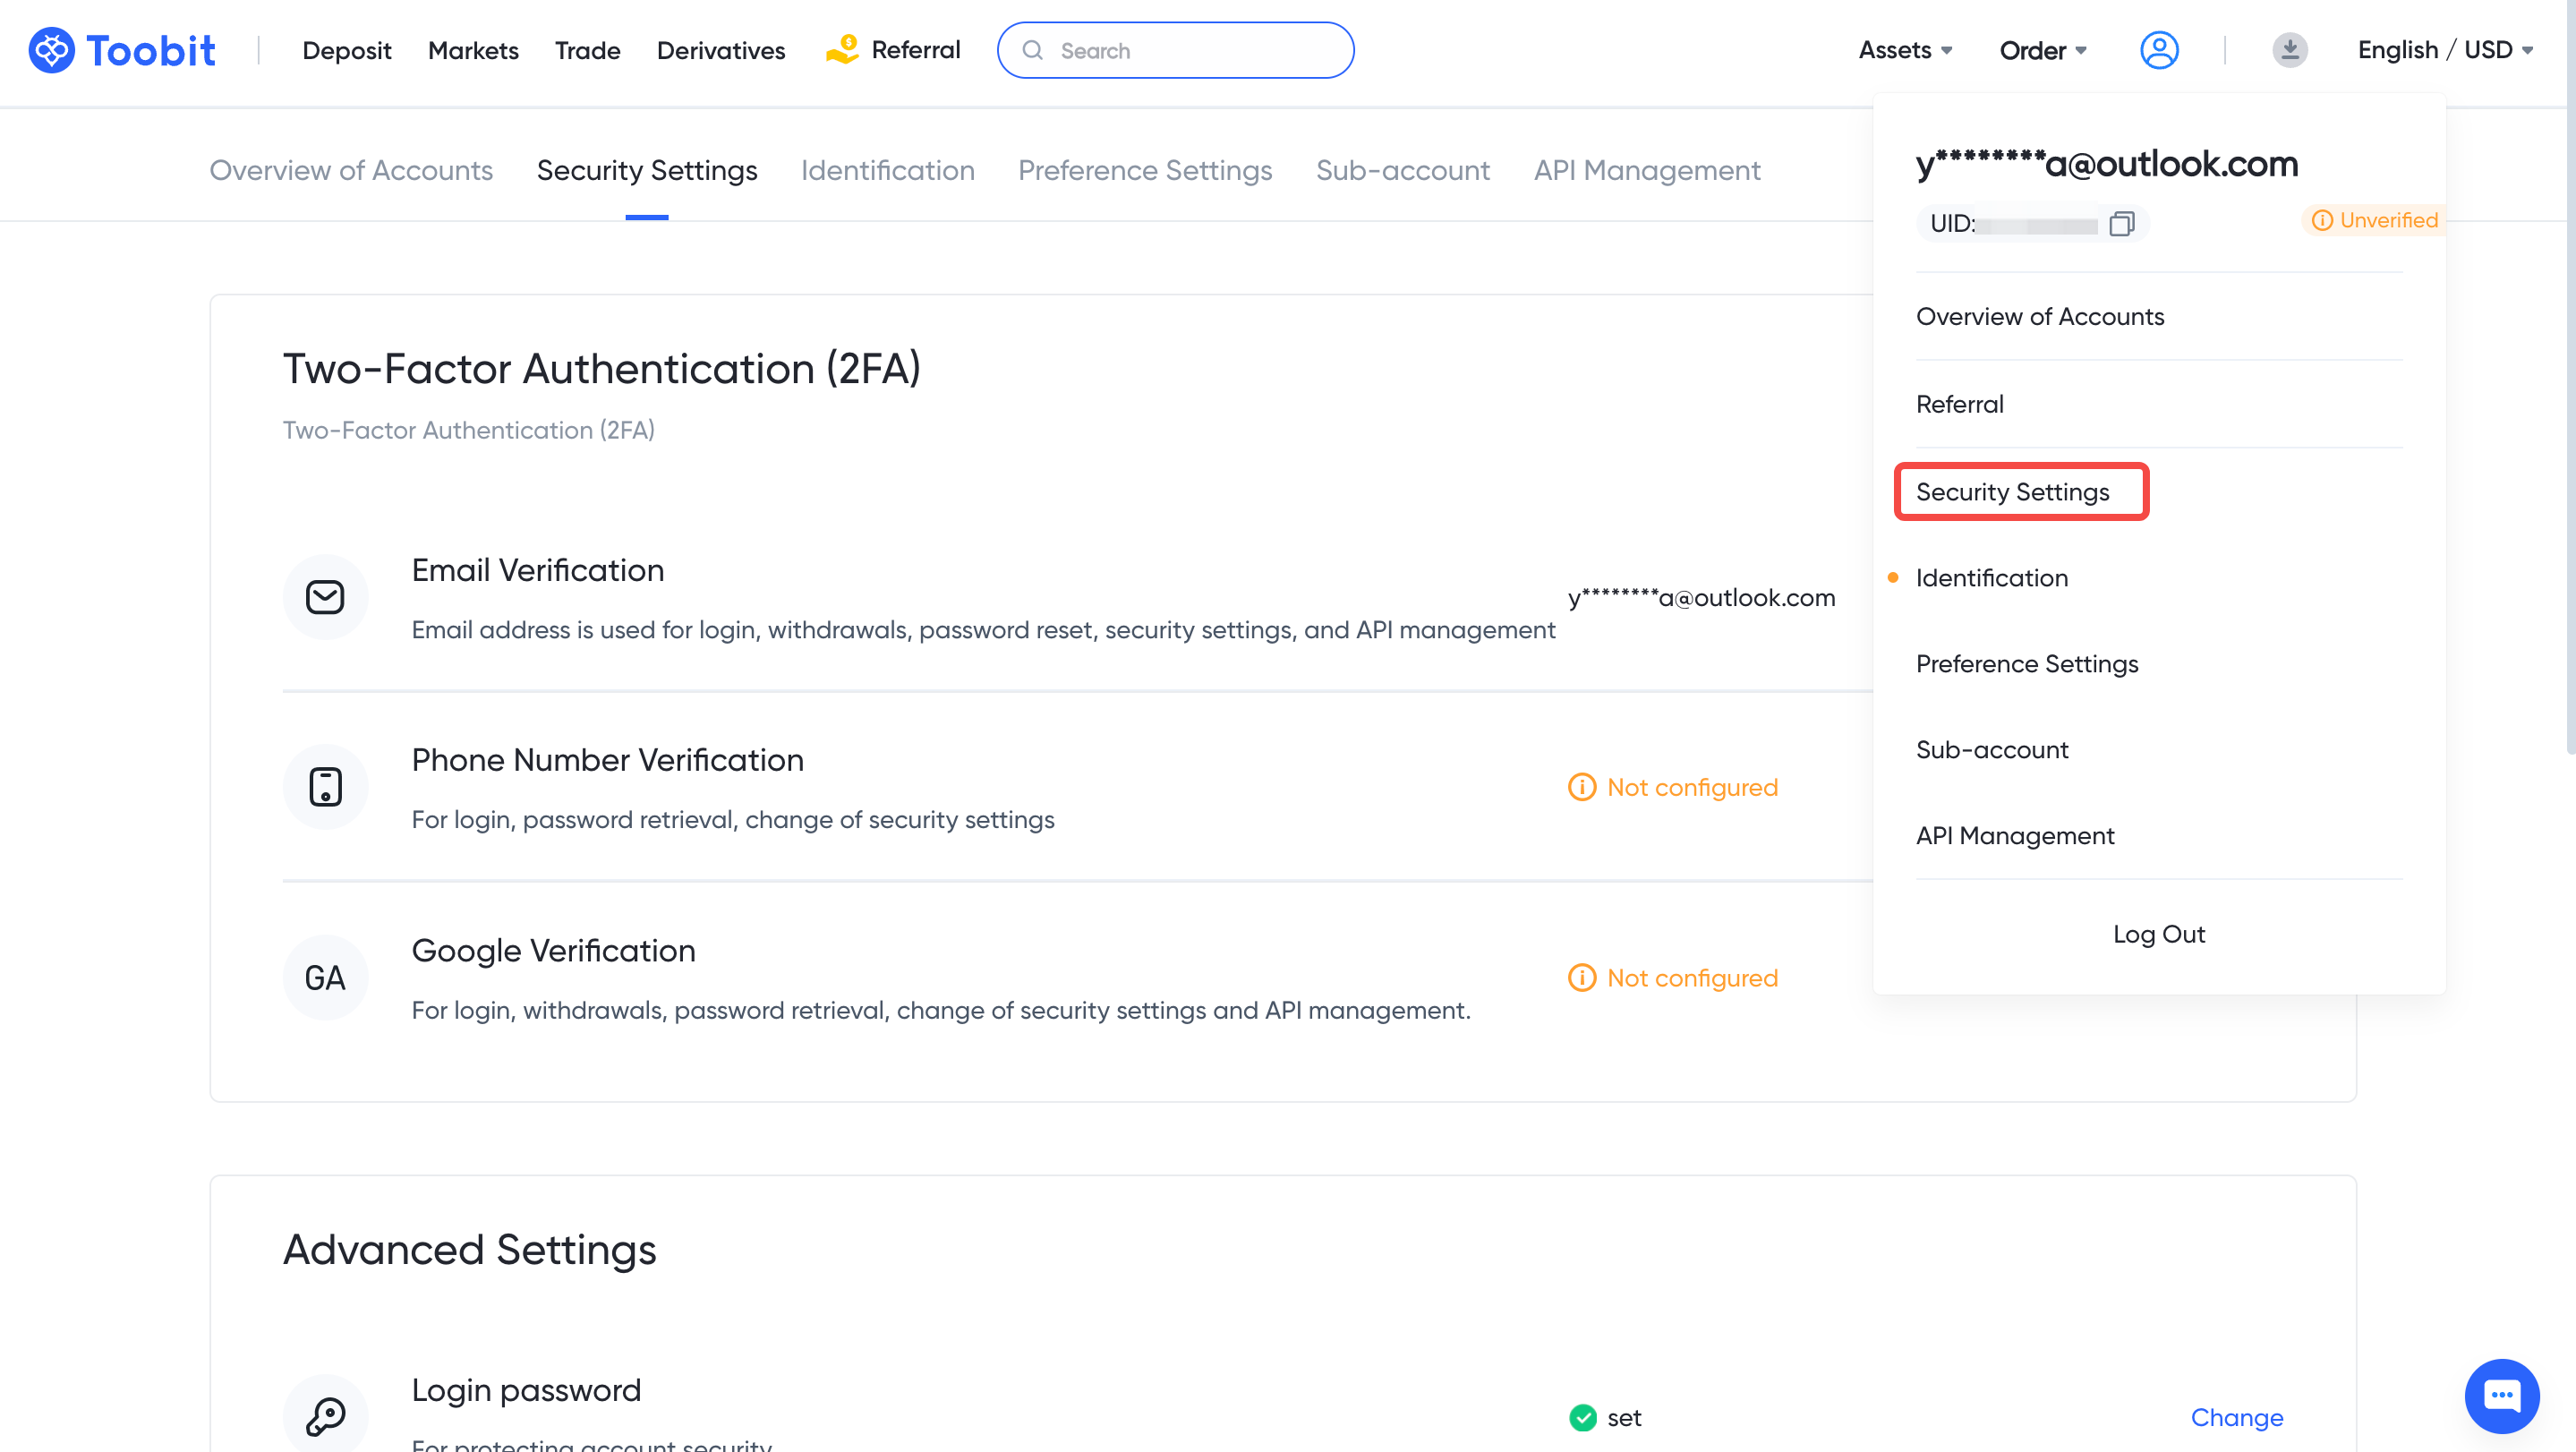
Task: Click the Referral coin hand icon
Action: (x=842, y=49)
